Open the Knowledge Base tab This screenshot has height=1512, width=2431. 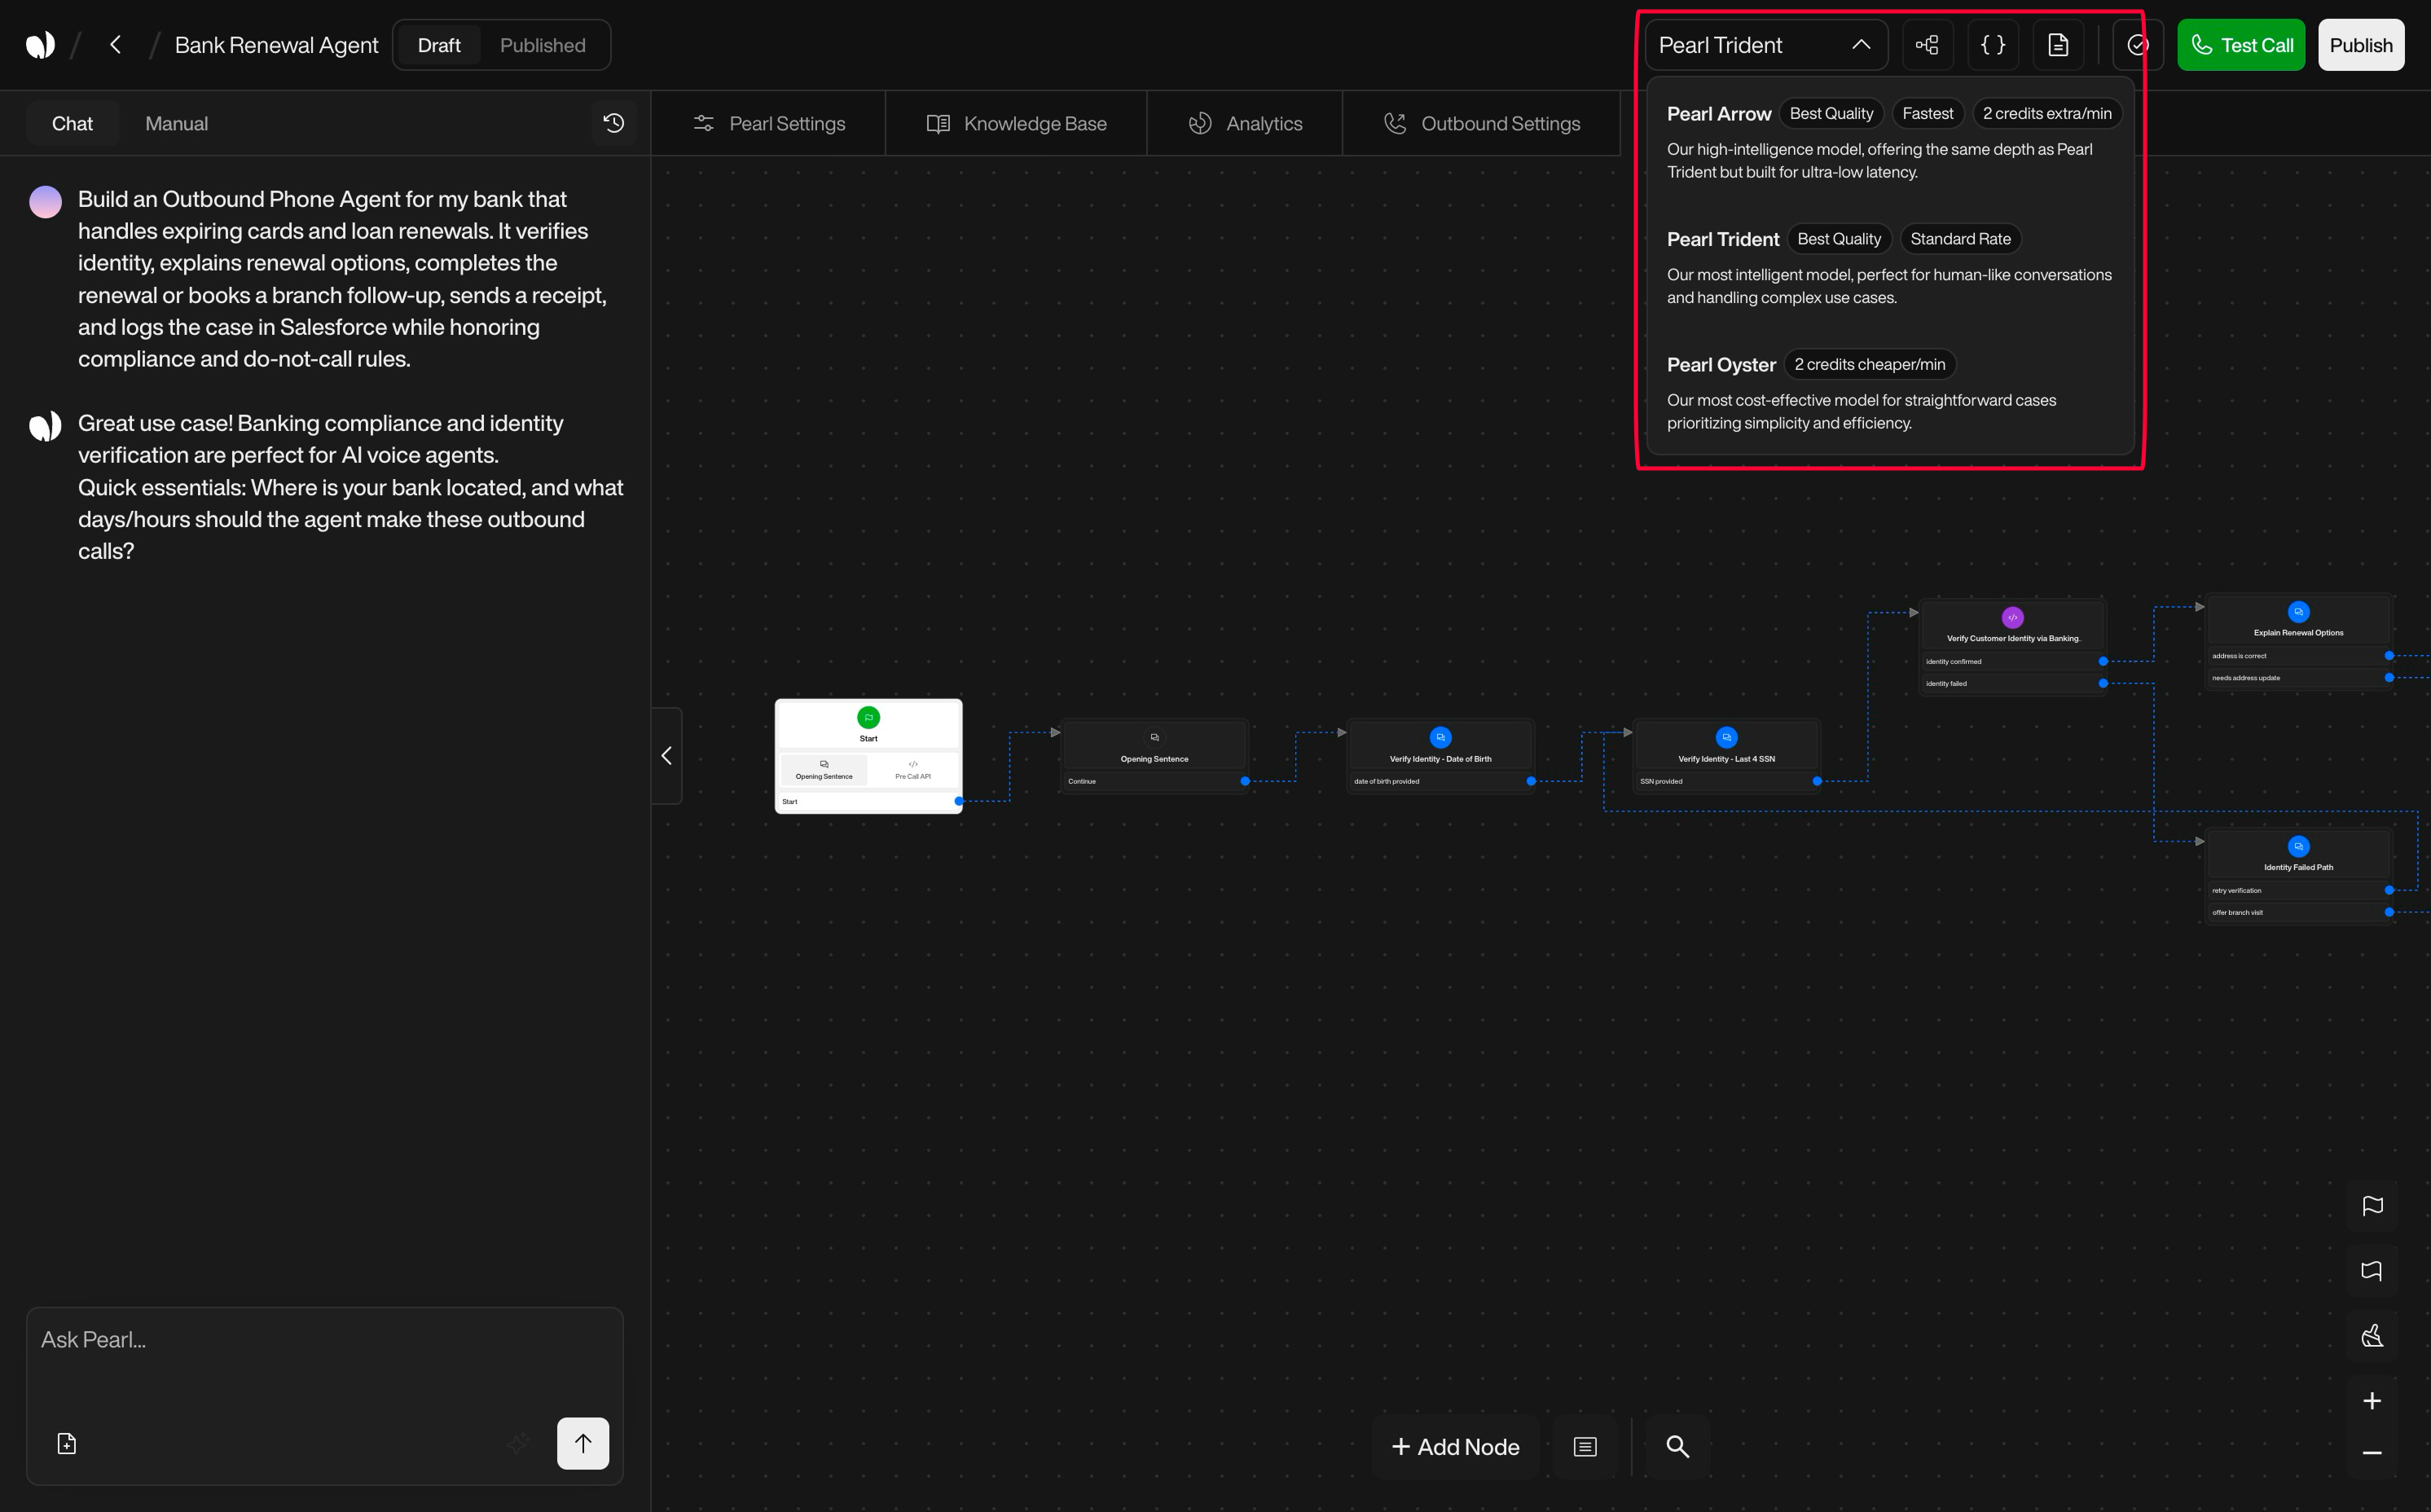point(1015,122)
